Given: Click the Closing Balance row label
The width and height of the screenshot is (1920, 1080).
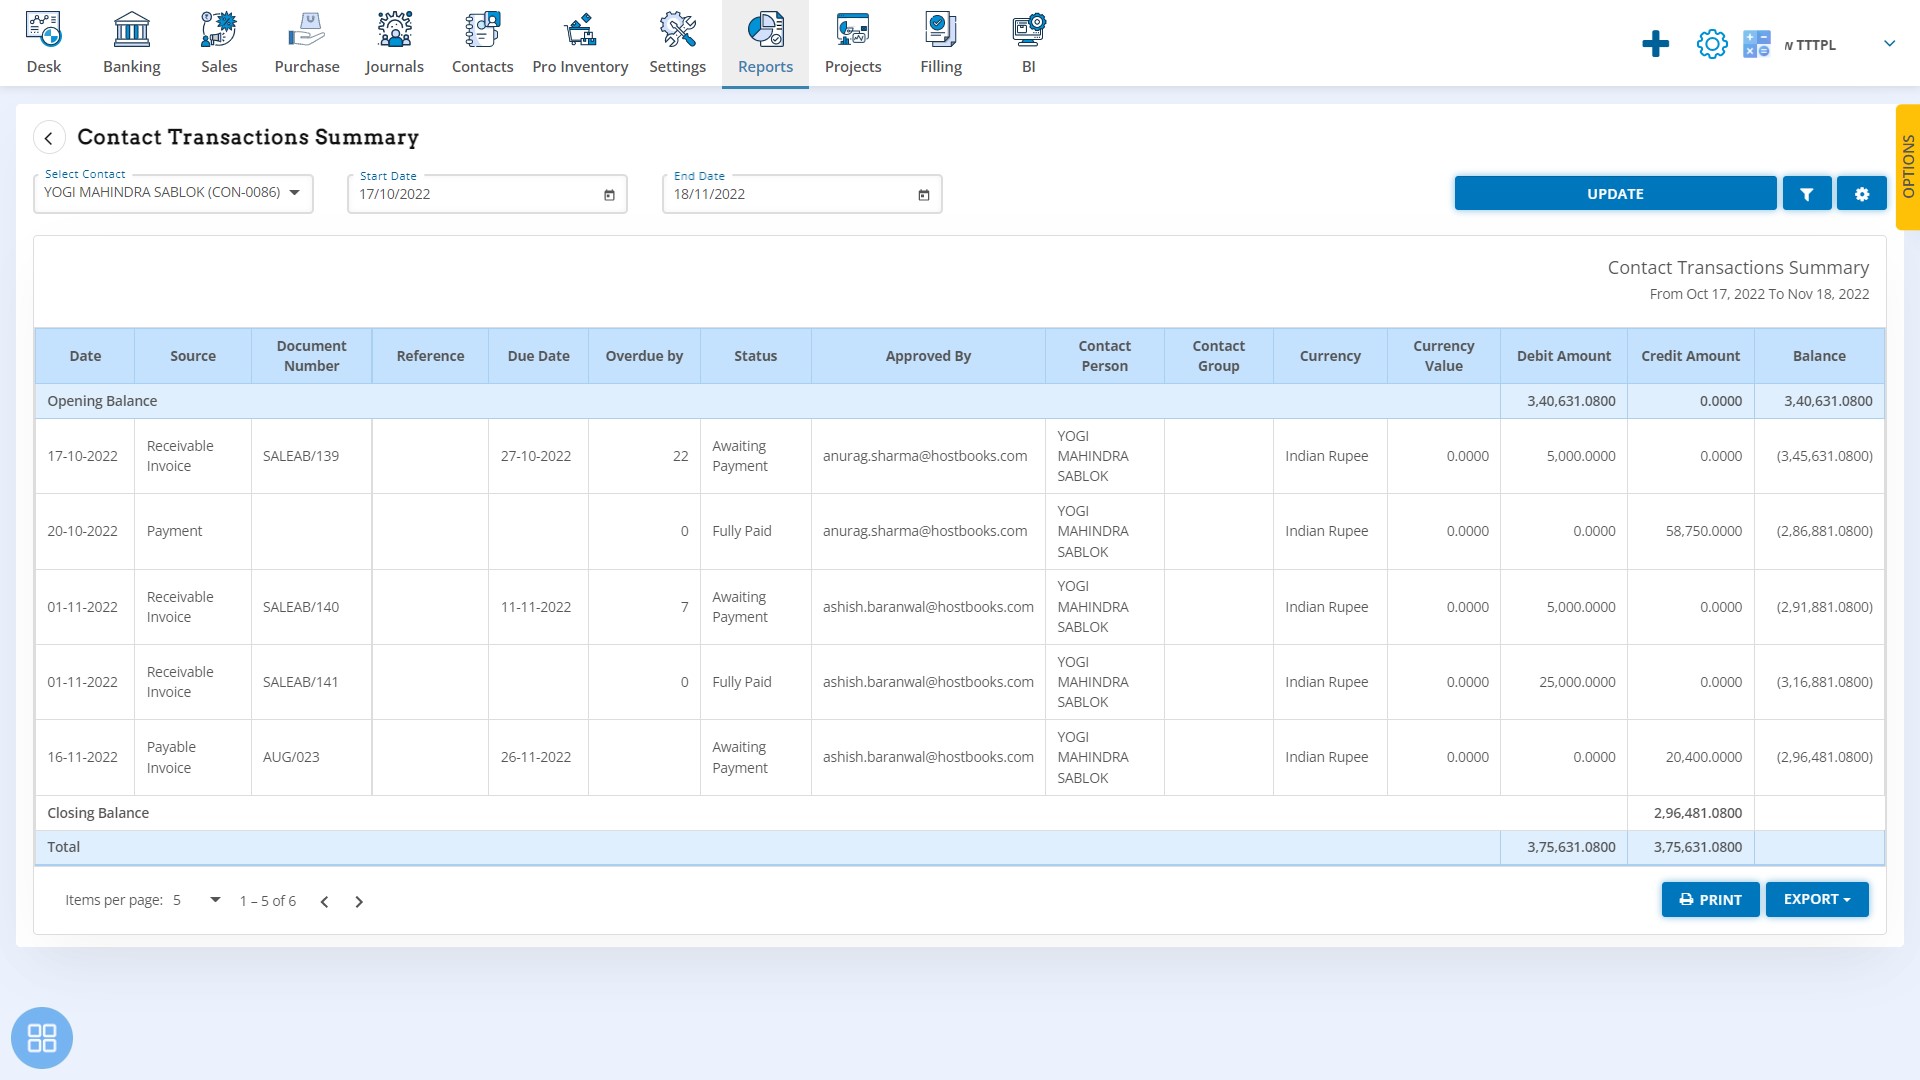Looking at the screenshot, I should (x=98, y=813).
